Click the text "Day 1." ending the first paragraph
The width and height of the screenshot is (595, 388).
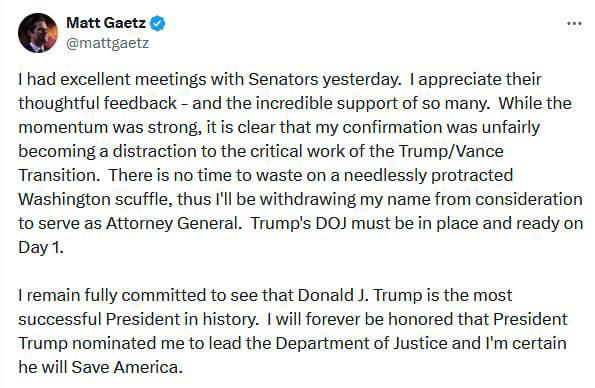(x=41, y=248)
